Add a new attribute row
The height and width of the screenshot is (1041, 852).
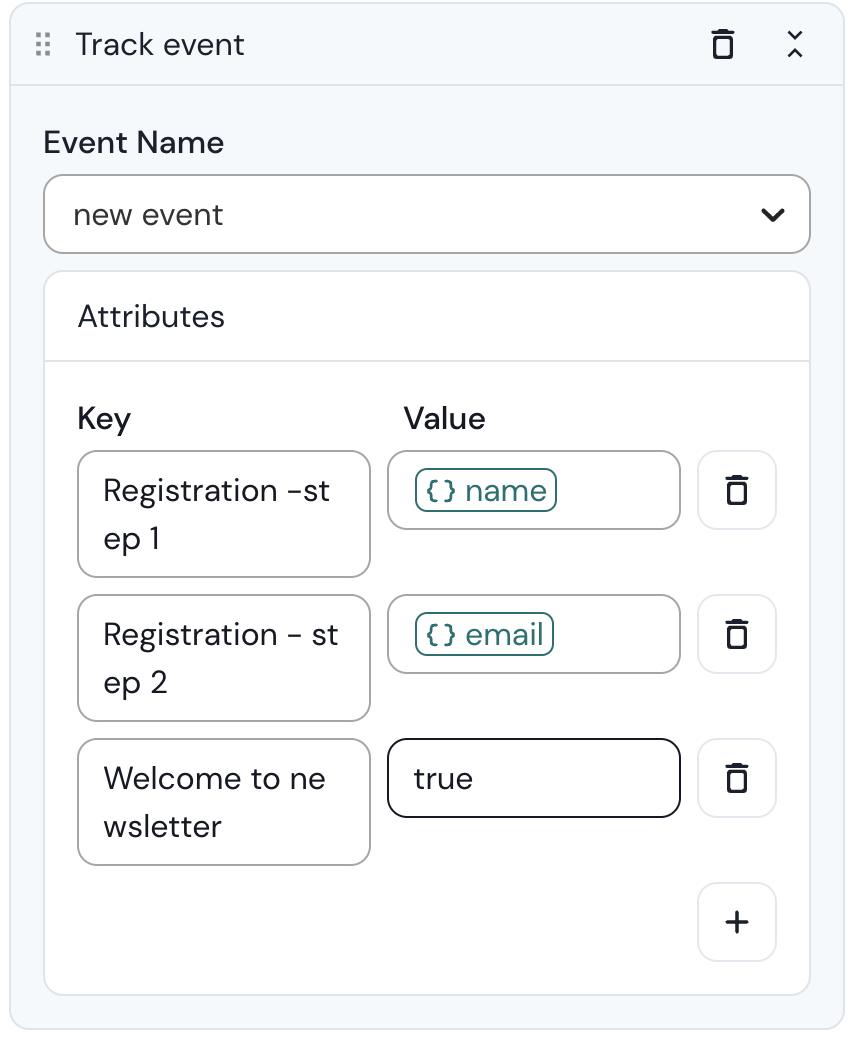point(736,922)
